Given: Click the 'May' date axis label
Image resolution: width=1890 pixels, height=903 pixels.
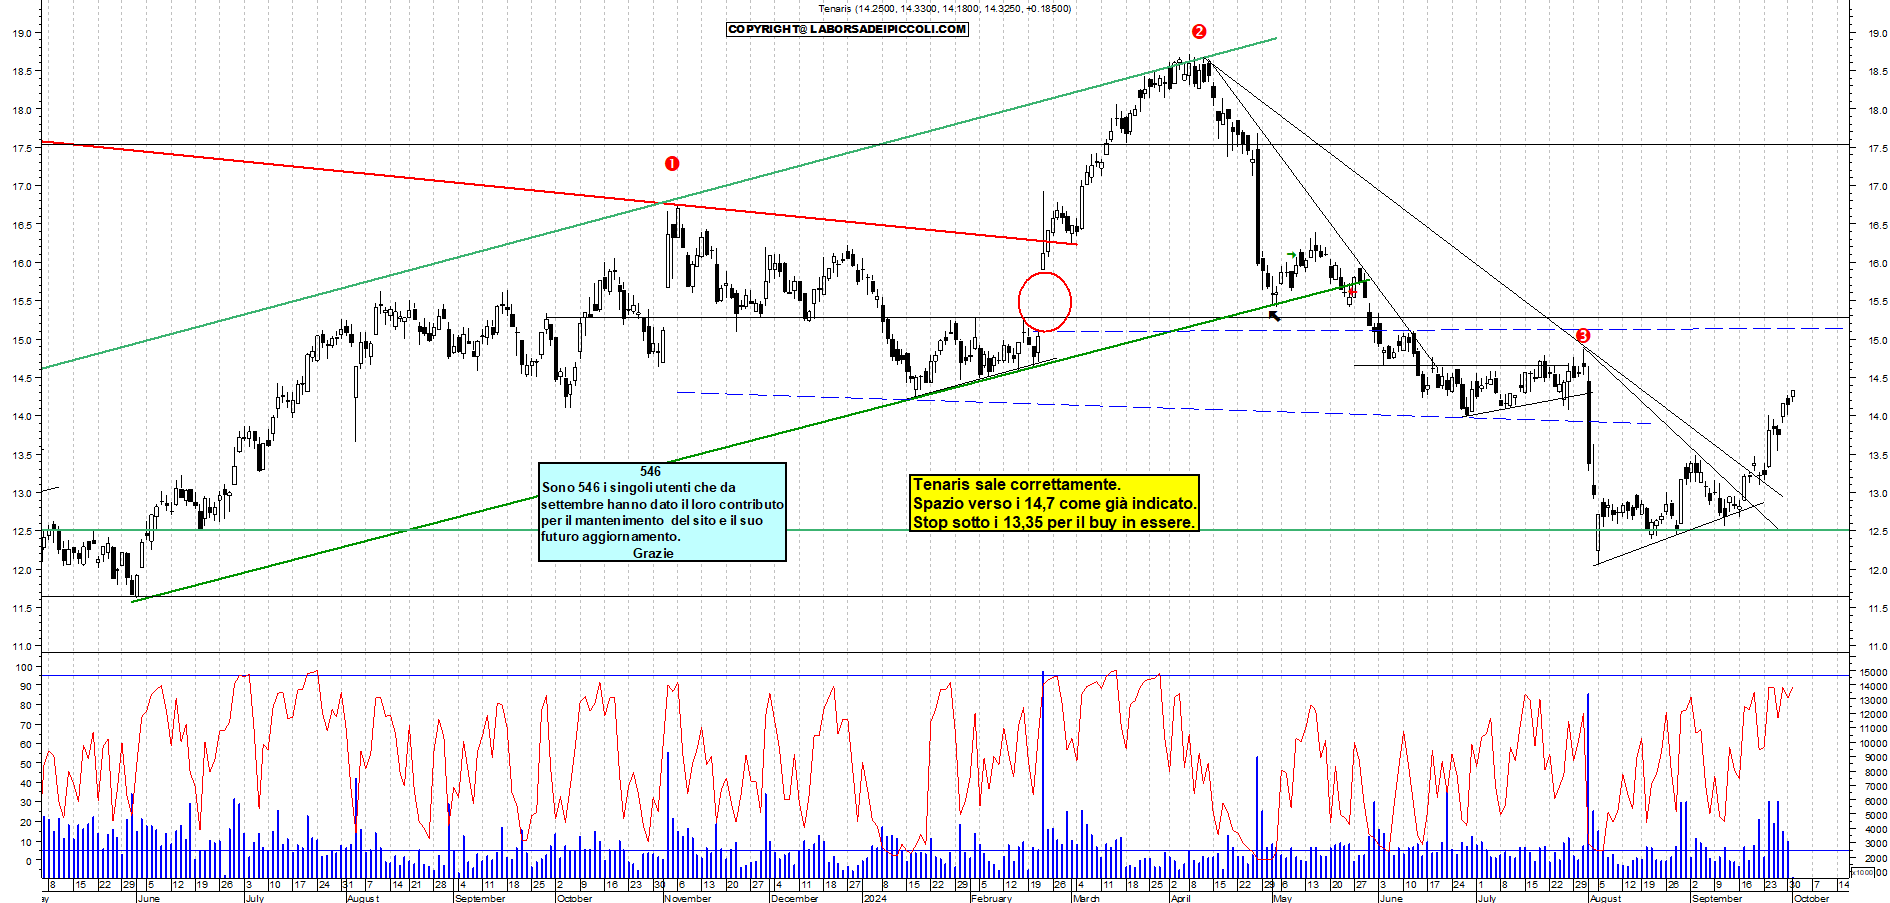Looking at the screenshot, I should (1283, 898).
